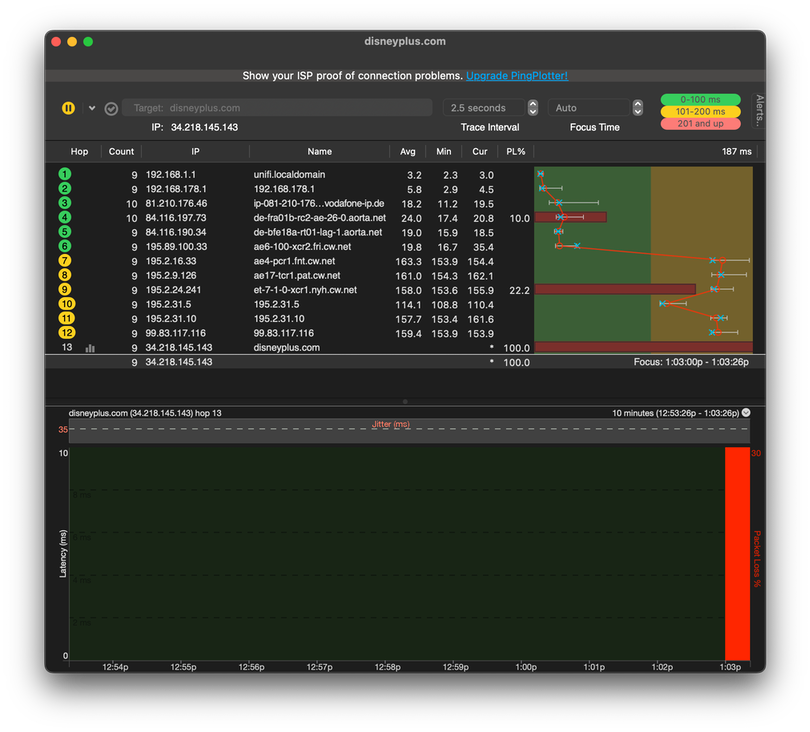Click de-bfe18a-rt01-lag-1.aorta.net hostname

[x=318, y=232]
